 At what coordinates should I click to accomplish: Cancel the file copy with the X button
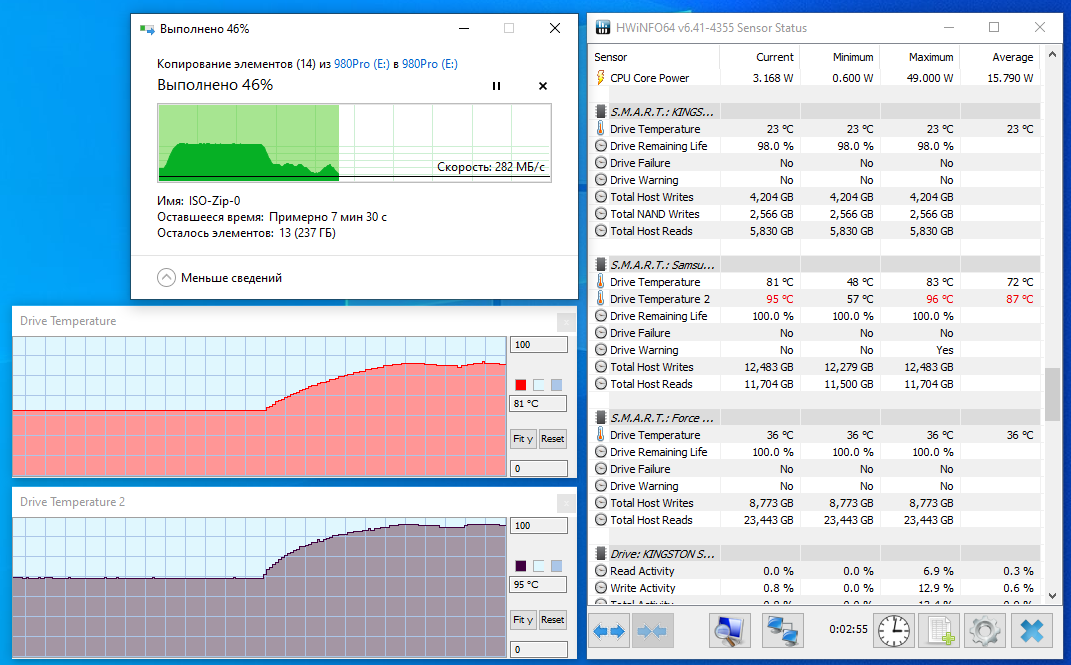[543, 86]
